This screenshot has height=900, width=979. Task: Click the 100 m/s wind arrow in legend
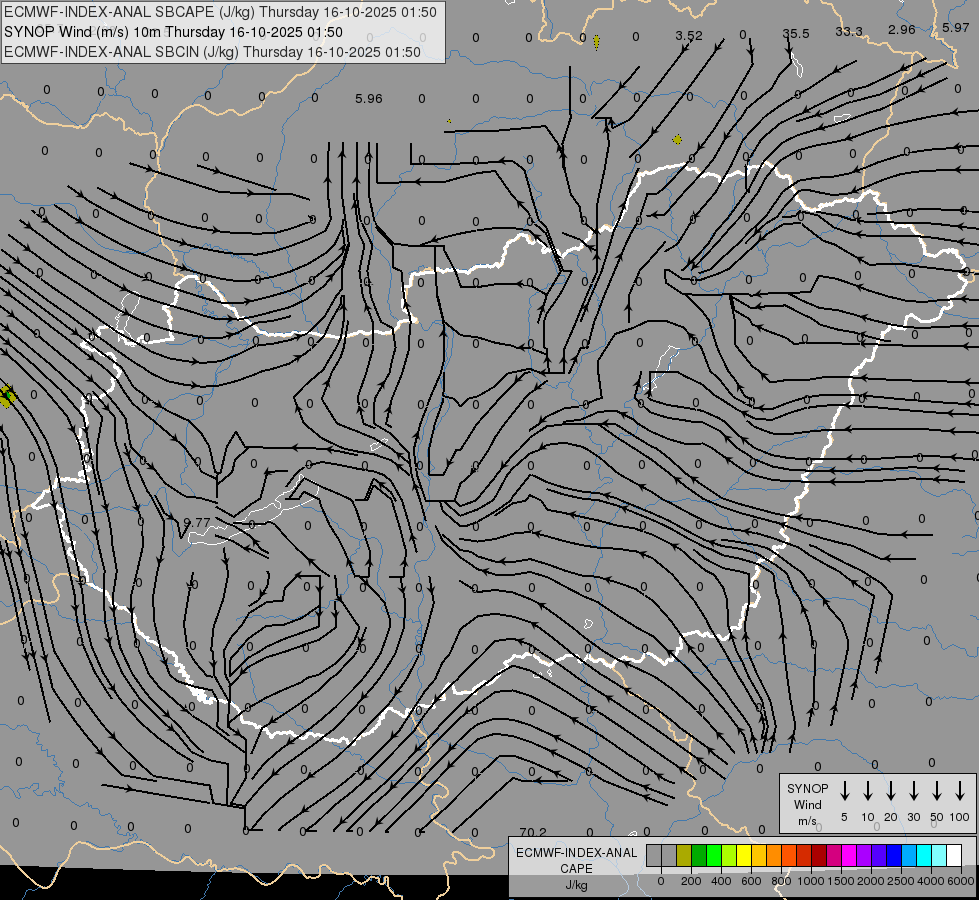(960, 791)
